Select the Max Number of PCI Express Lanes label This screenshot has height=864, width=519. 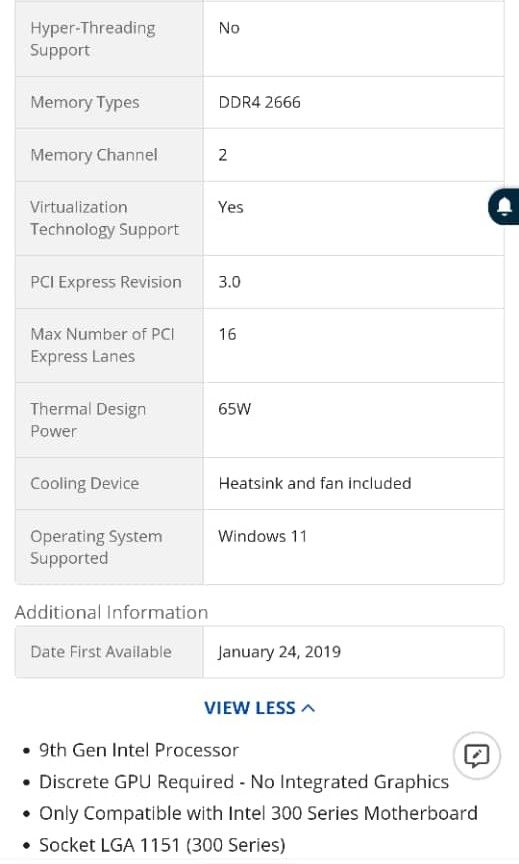[x=102, y=345]
